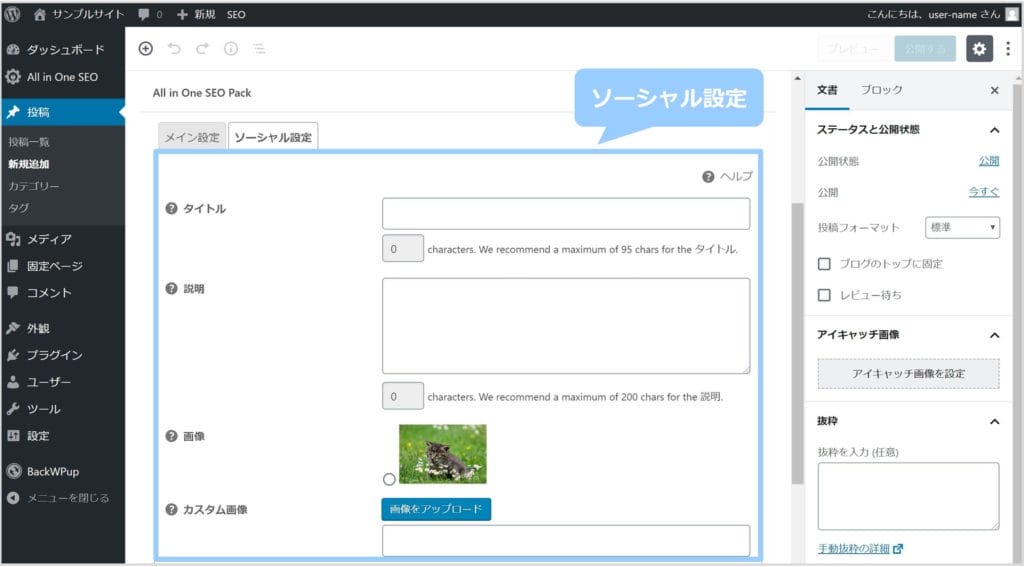Click the WordPress logo icon
1024x567 pixels.
point(13,14)
